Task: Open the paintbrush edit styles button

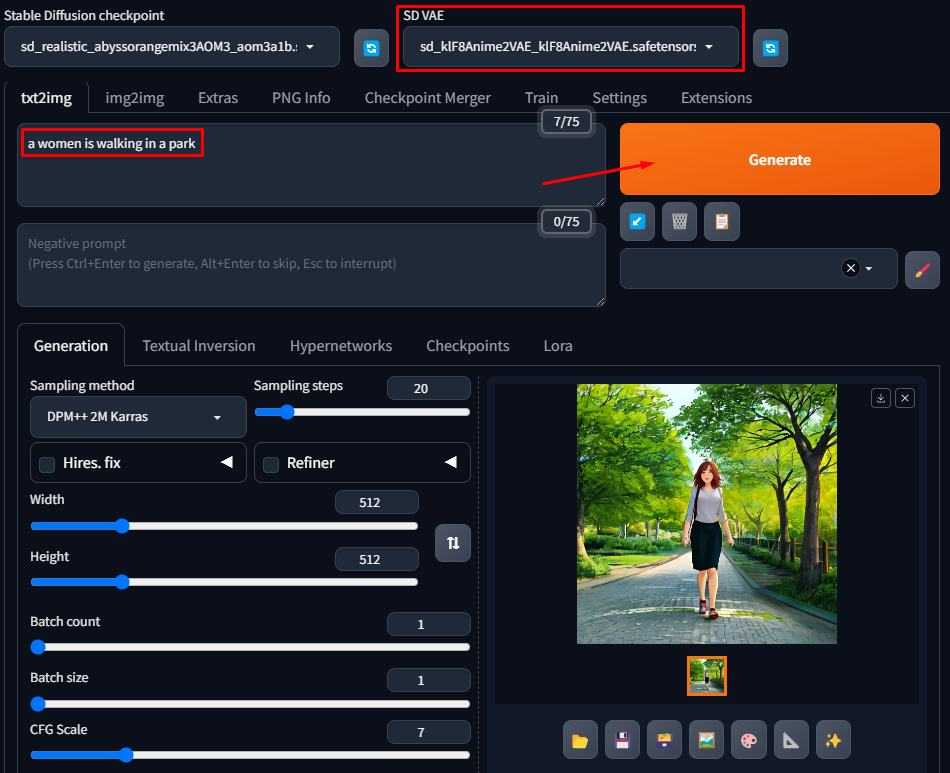Action: 922,269
